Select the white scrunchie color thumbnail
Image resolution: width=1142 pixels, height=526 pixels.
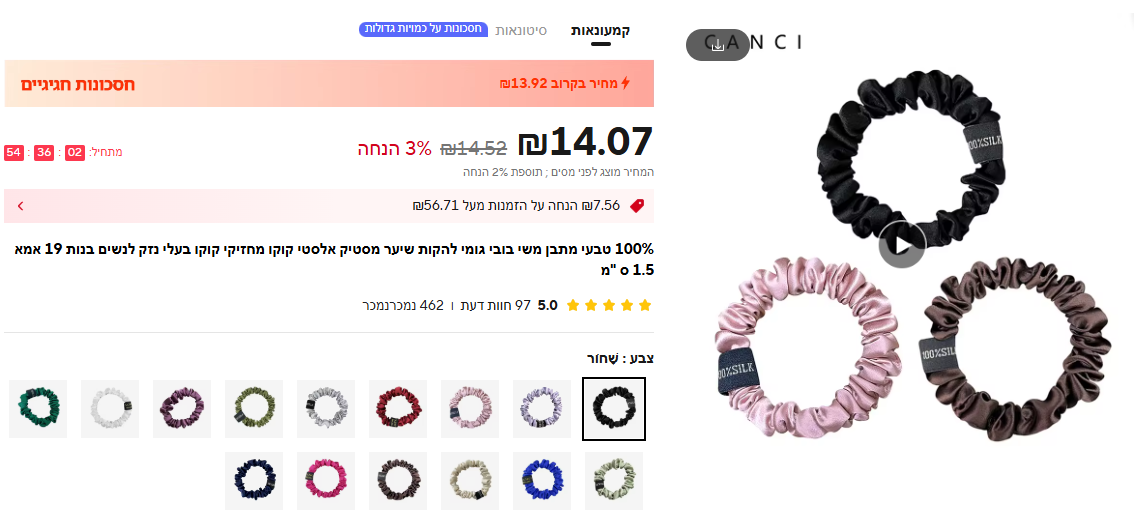pyautogui.click(x=110, y=409)
